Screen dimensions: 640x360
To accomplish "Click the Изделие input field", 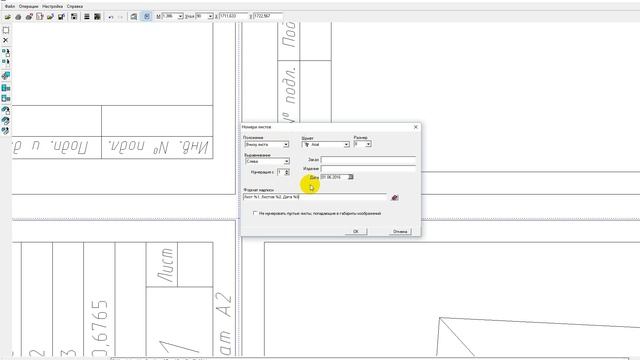I will (368, 168).
